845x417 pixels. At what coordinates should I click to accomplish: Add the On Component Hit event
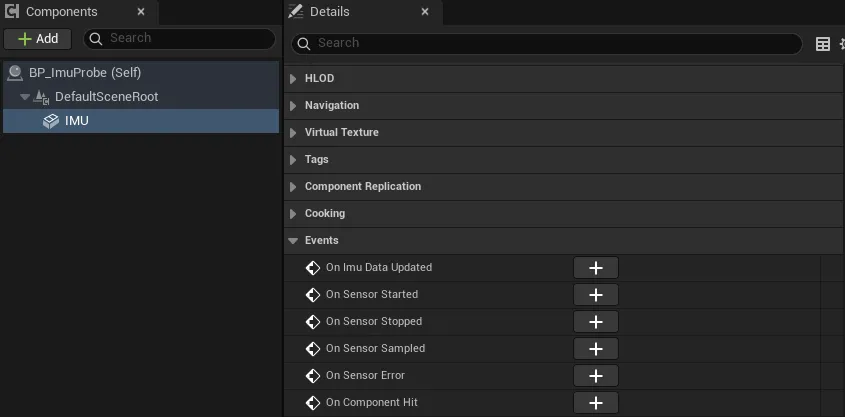click(x=595, y=402)
